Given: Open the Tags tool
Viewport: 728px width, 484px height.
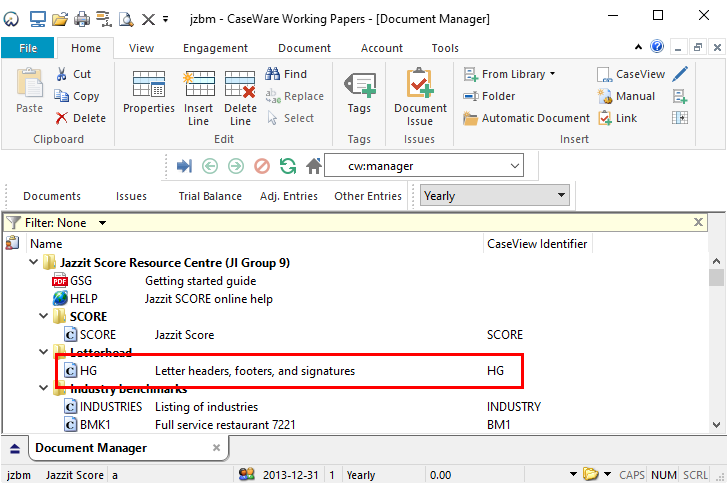Looking at the screenshot, I should tap(359, 92).
